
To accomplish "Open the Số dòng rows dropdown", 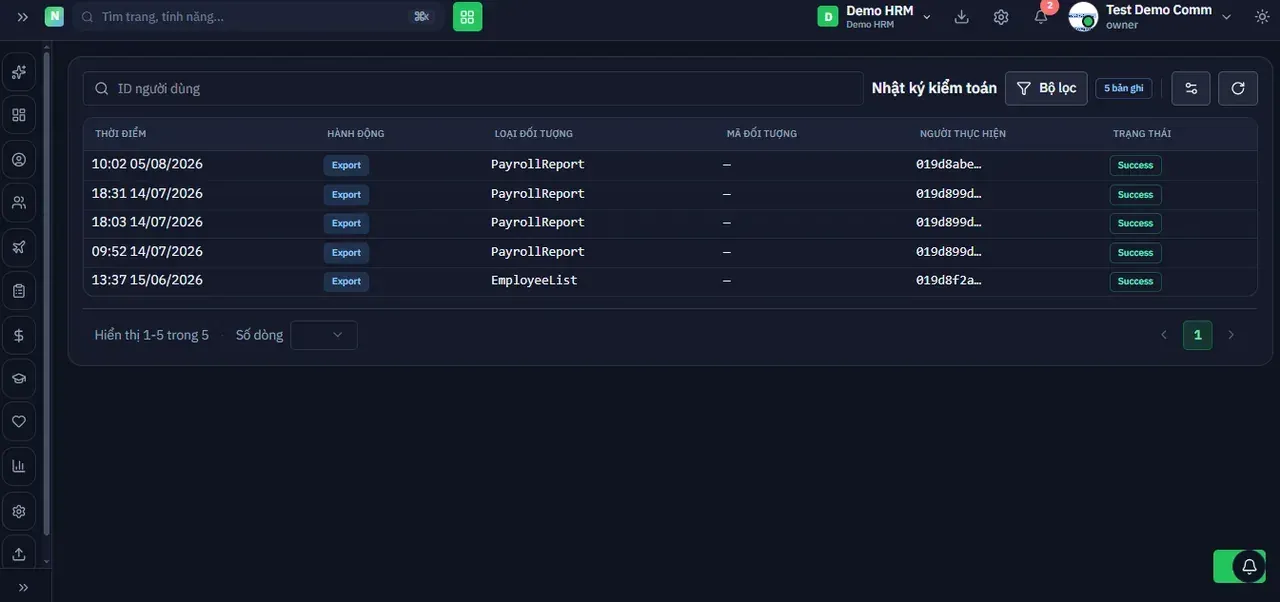I will click(x=324, y=335).
